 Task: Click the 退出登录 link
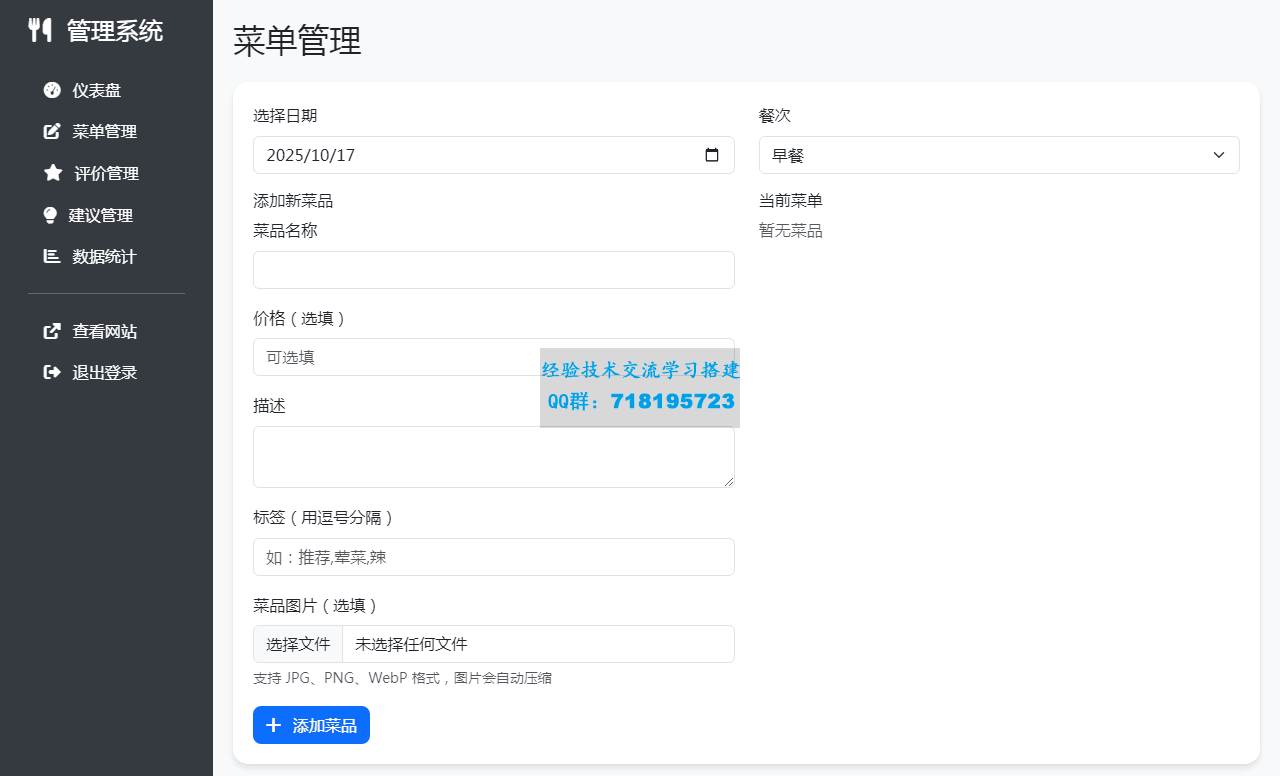(104, 372)
